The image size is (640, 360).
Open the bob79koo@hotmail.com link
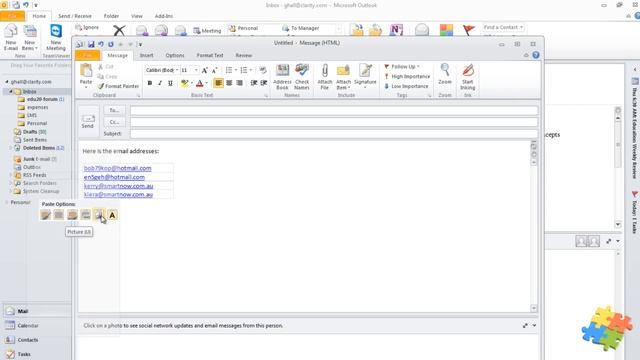click(118, 168)
